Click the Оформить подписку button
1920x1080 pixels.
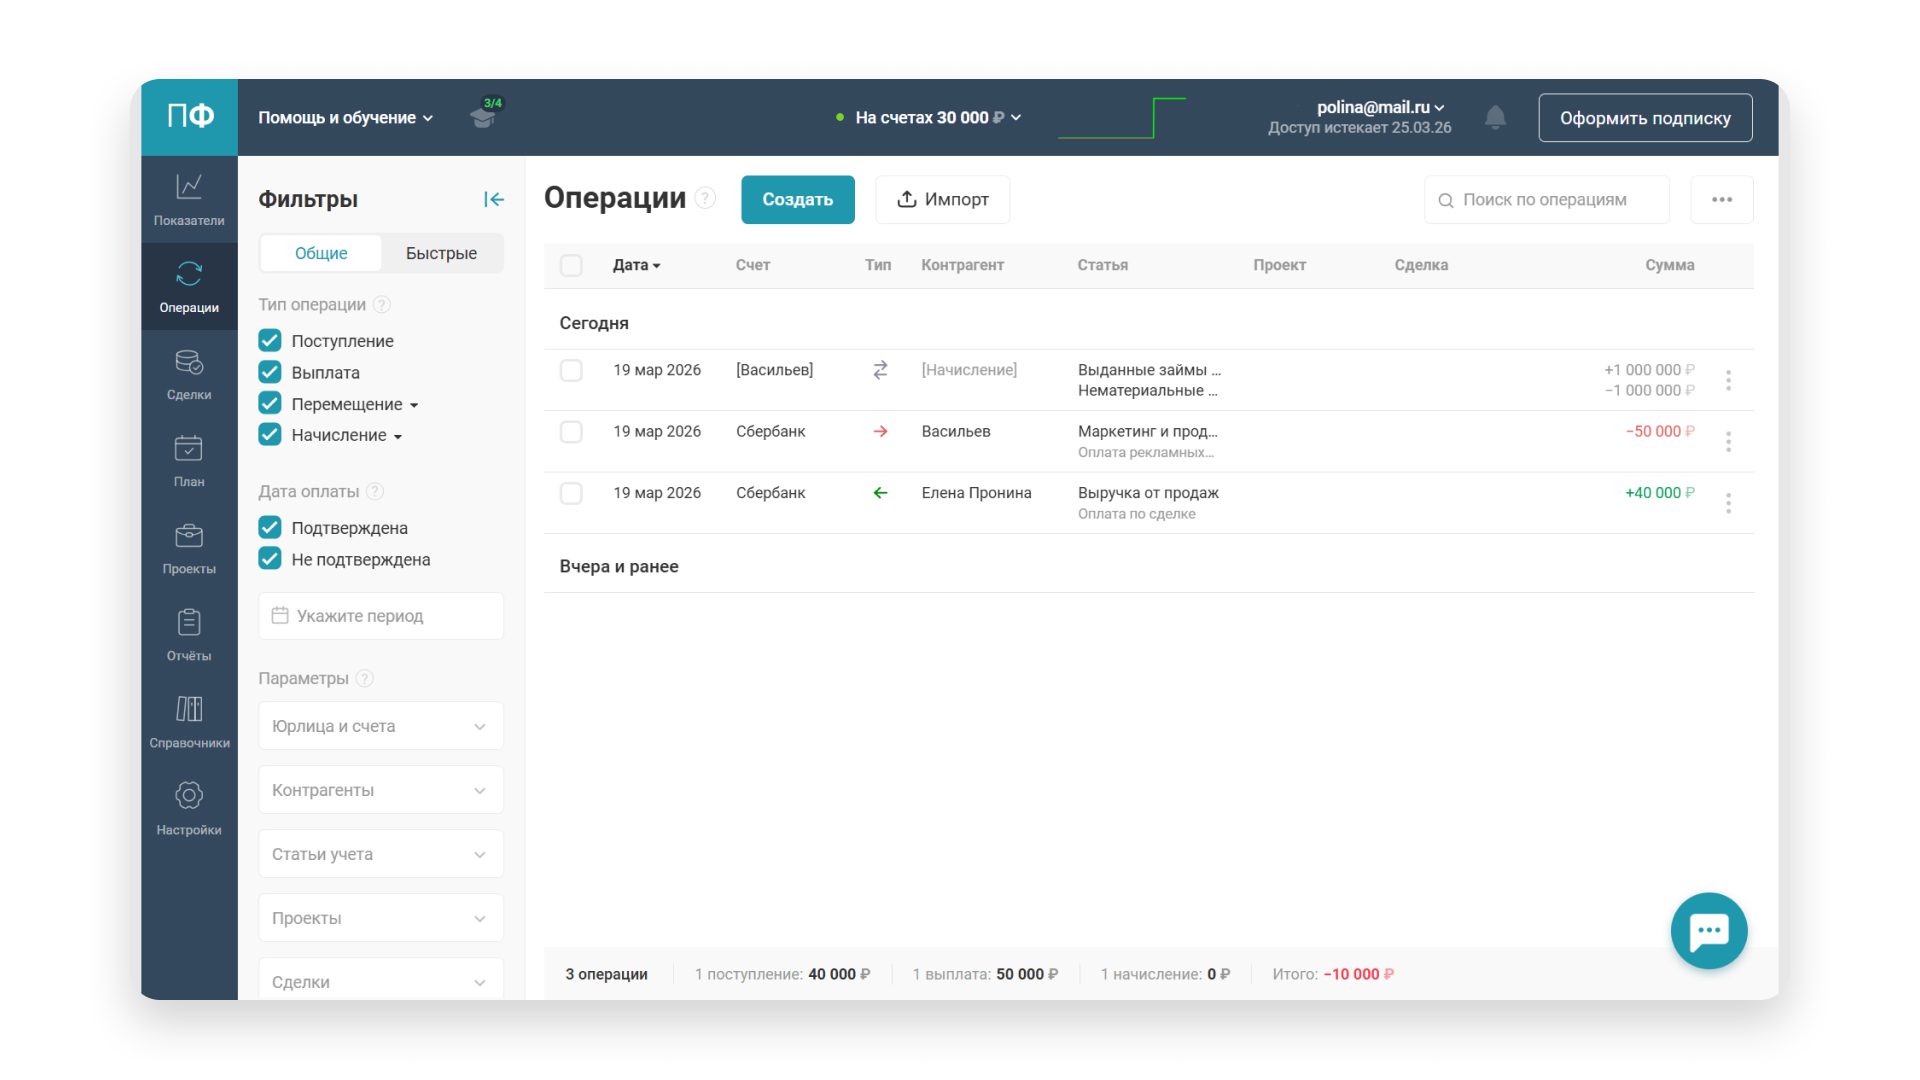(1644, 118)
